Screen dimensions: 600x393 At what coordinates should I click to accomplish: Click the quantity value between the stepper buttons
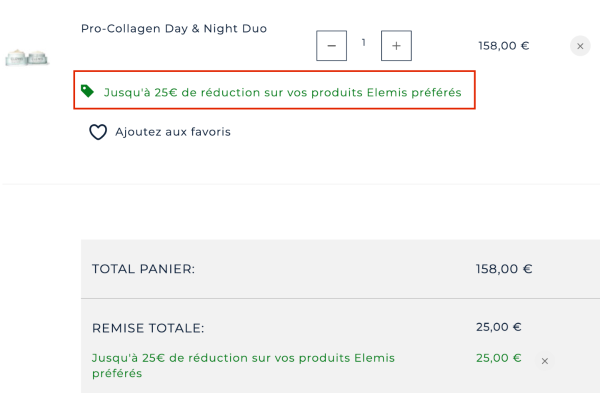[364, 42]
